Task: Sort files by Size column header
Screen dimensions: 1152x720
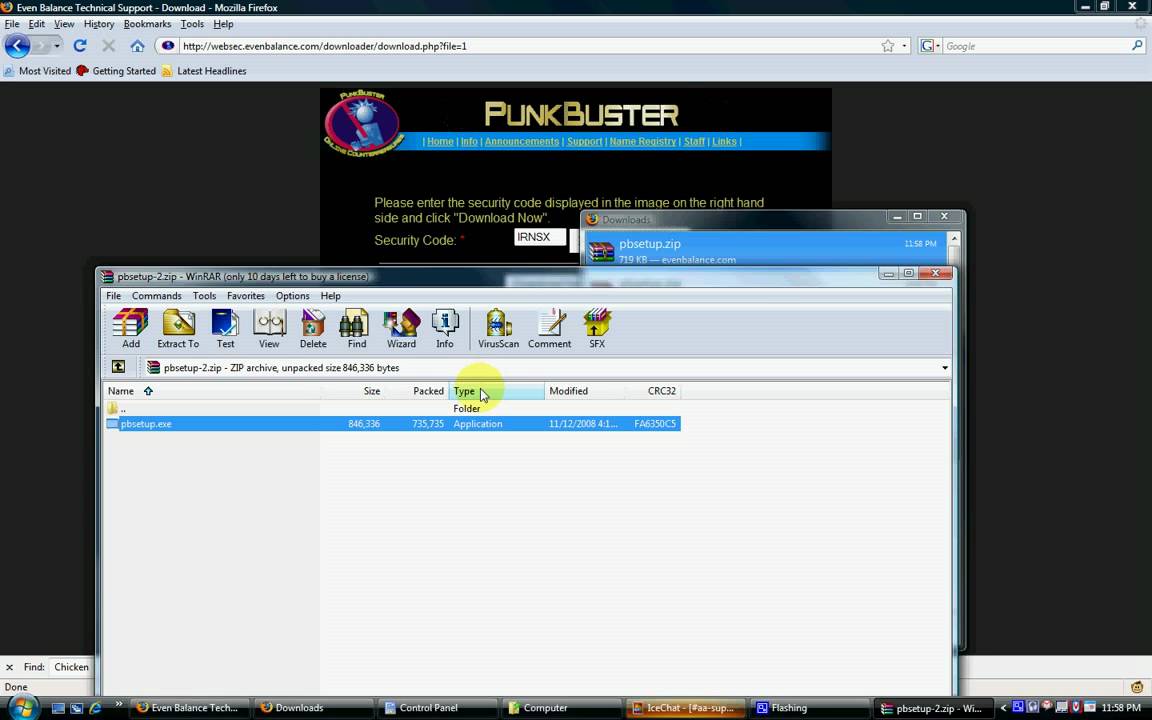Action: [353, 391]
